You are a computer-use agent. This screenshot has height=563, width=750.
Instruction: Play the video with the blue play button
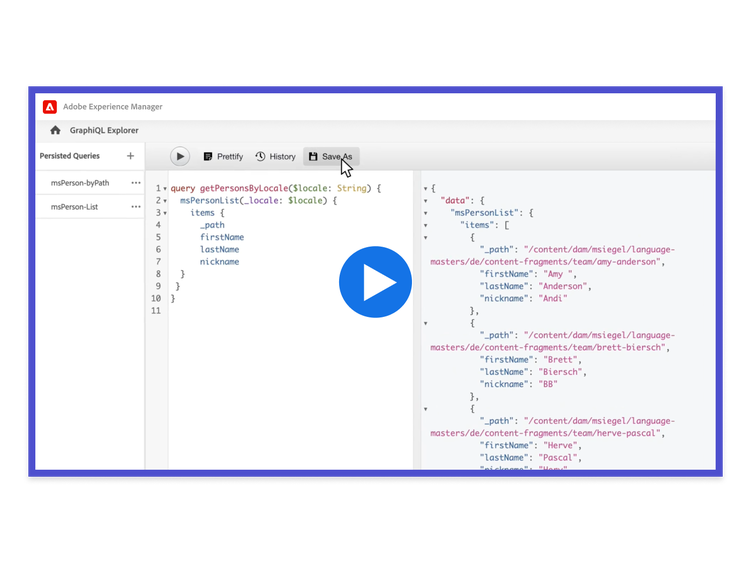[375, 282]
